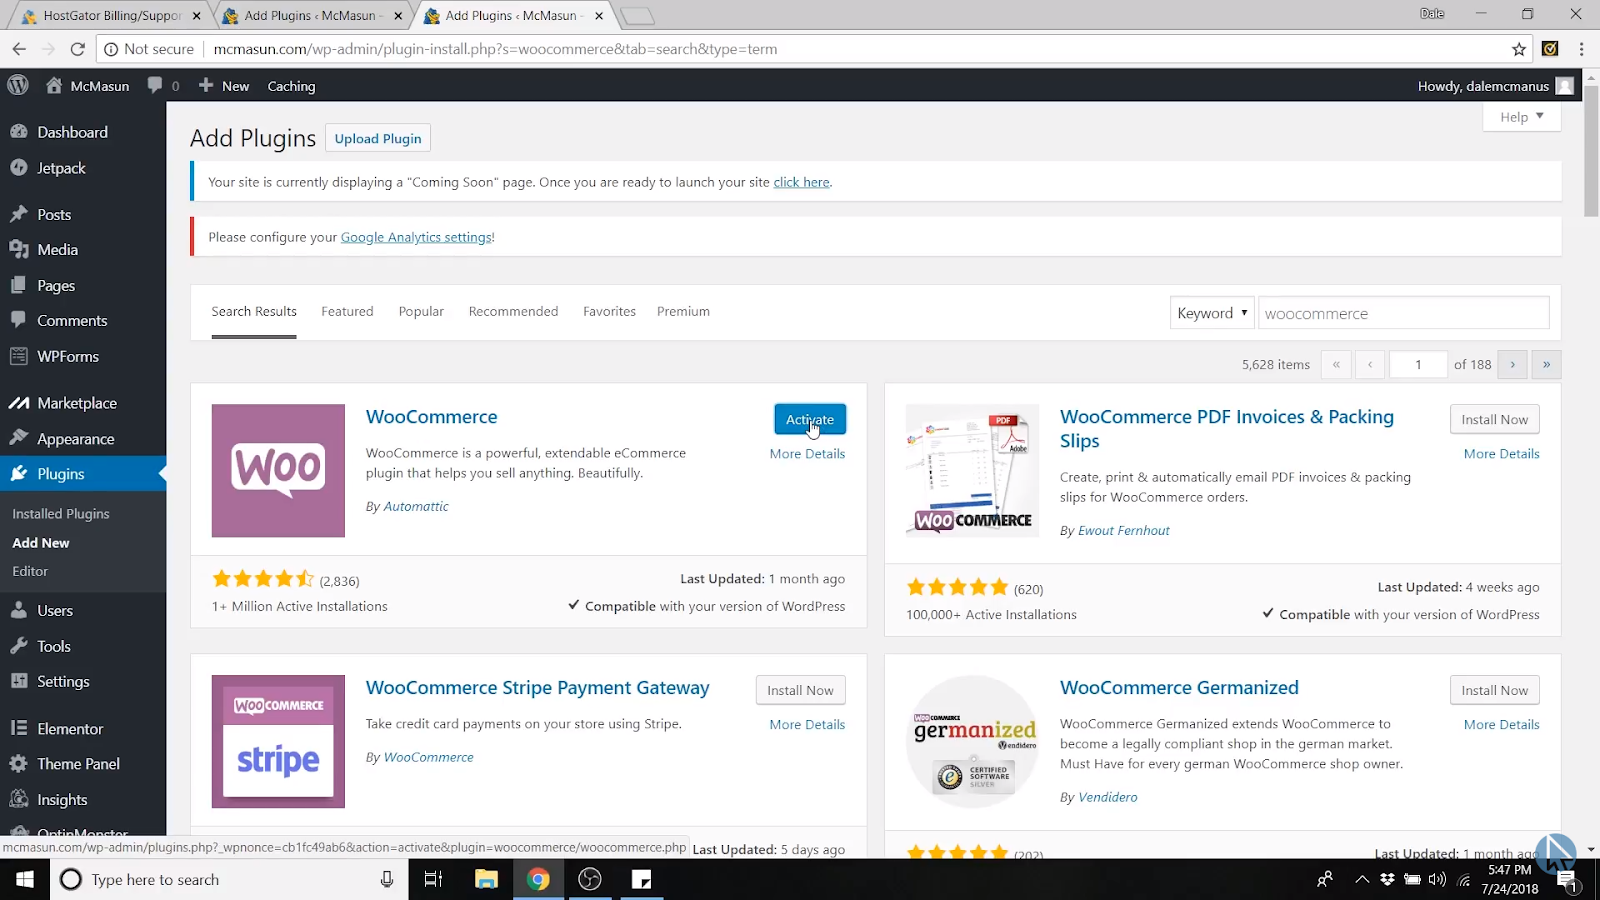1600x900 pixels.
Task: Select the Recommended tab
Action: [513, 311]
